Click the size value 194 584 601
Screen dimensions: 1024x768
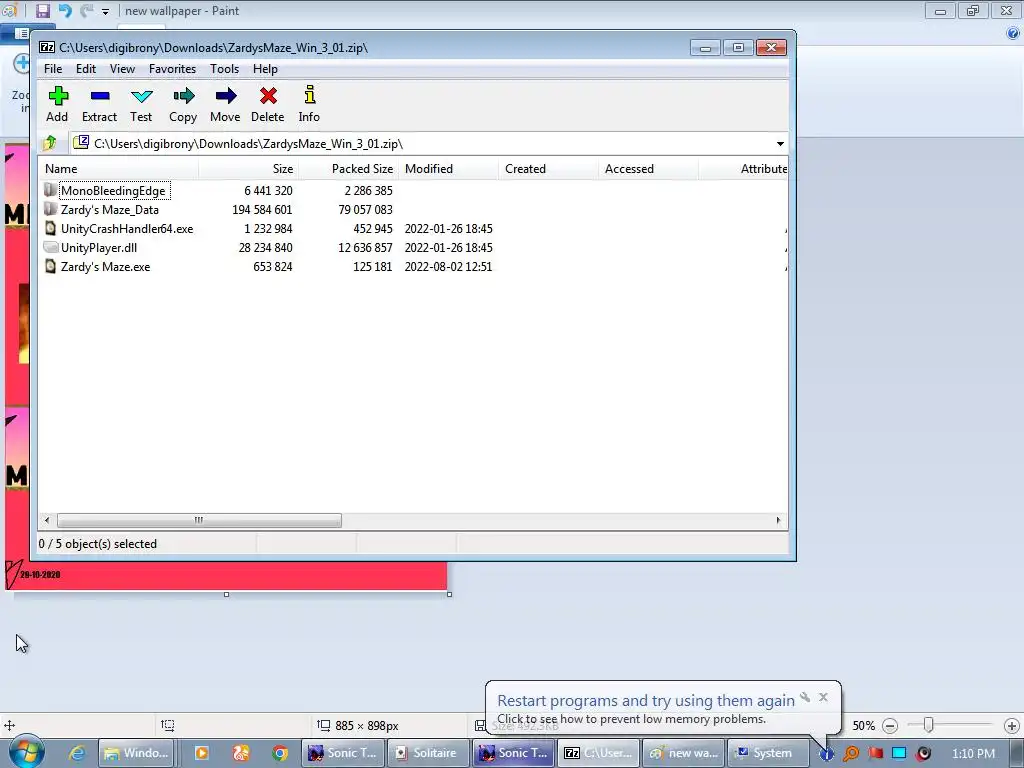click(262, 210)
